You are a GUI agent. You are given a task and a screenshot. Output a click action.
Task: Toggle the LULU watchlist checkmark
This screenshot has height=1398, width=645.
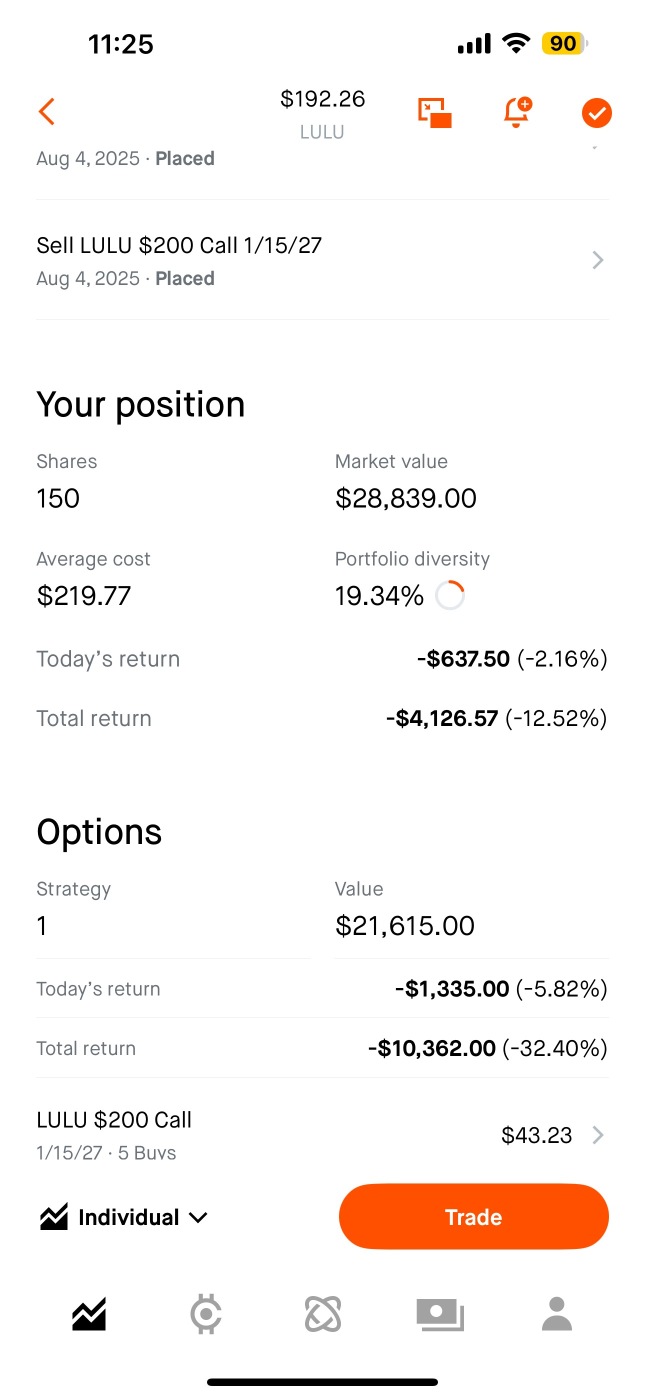click(x=597, y=113)
